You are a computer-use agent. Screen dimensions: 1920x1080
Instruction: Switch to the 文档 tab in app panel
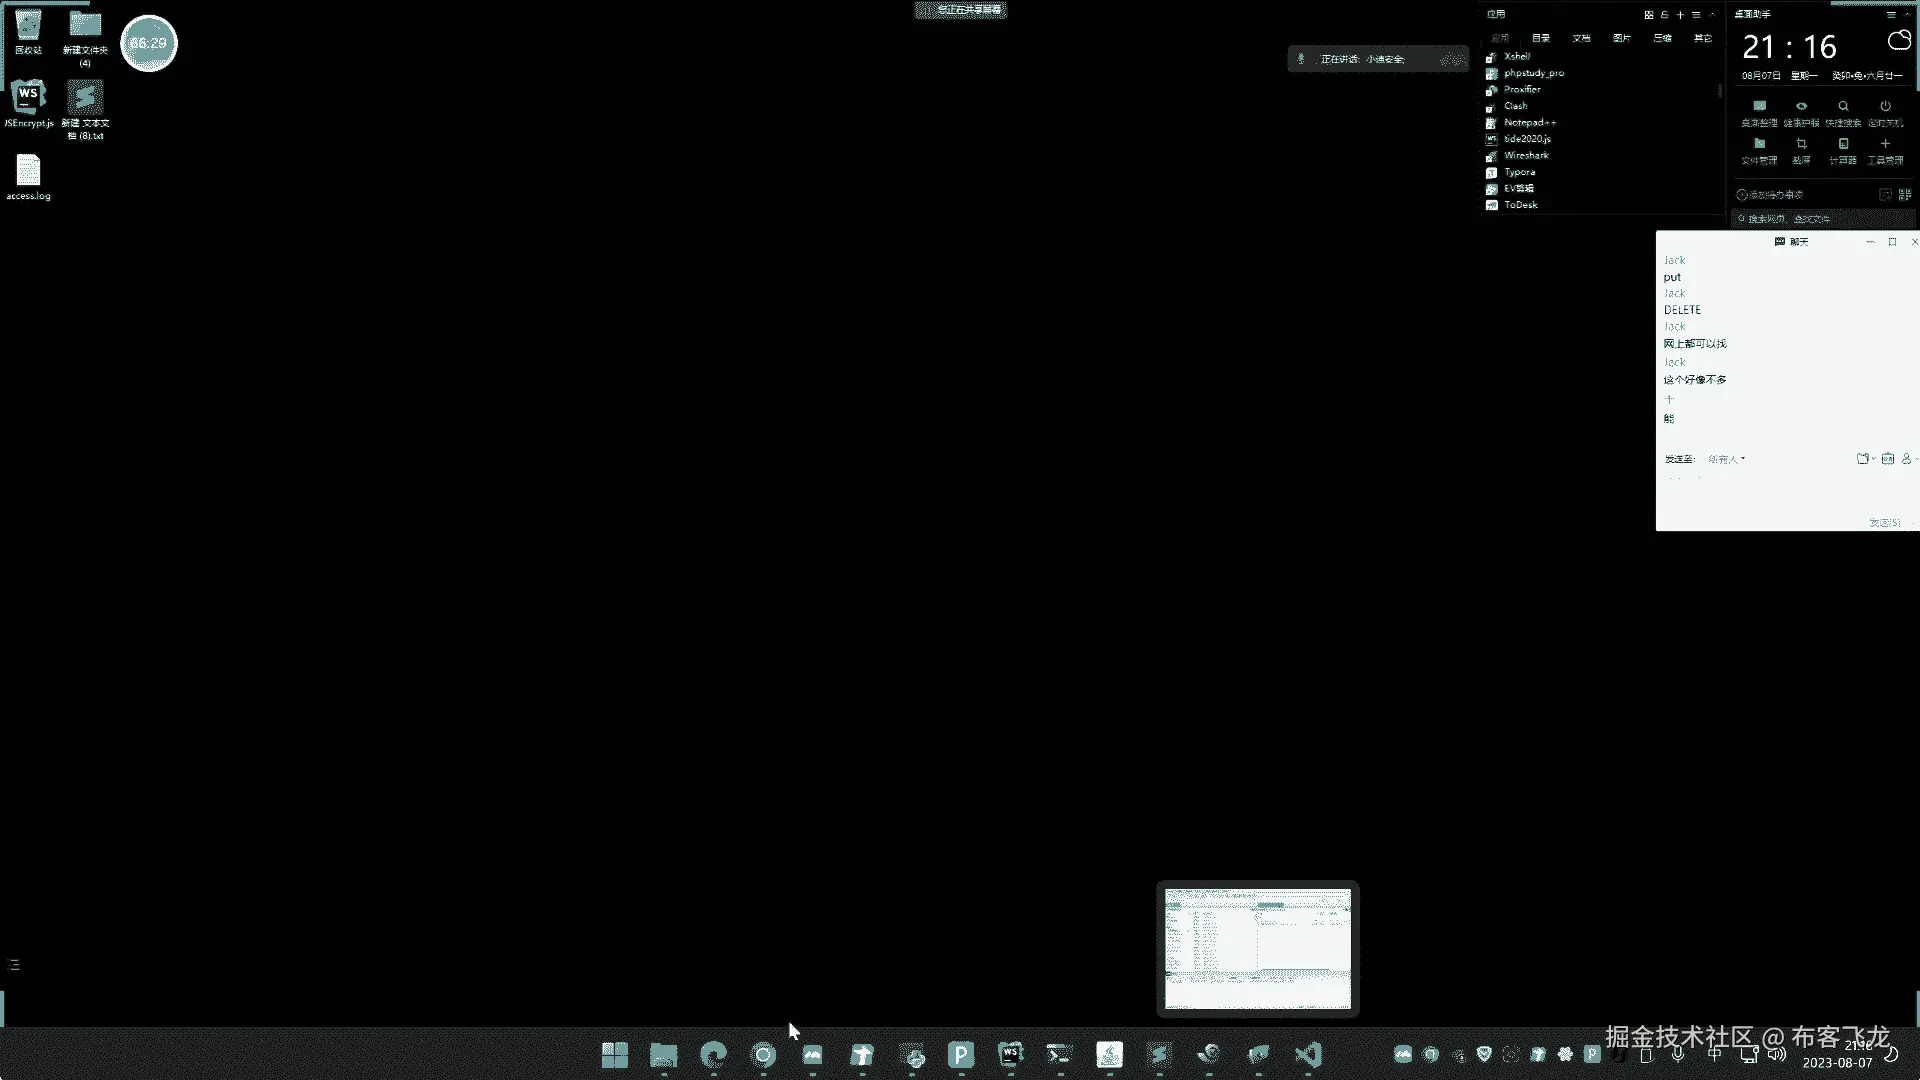[1581, 38]
